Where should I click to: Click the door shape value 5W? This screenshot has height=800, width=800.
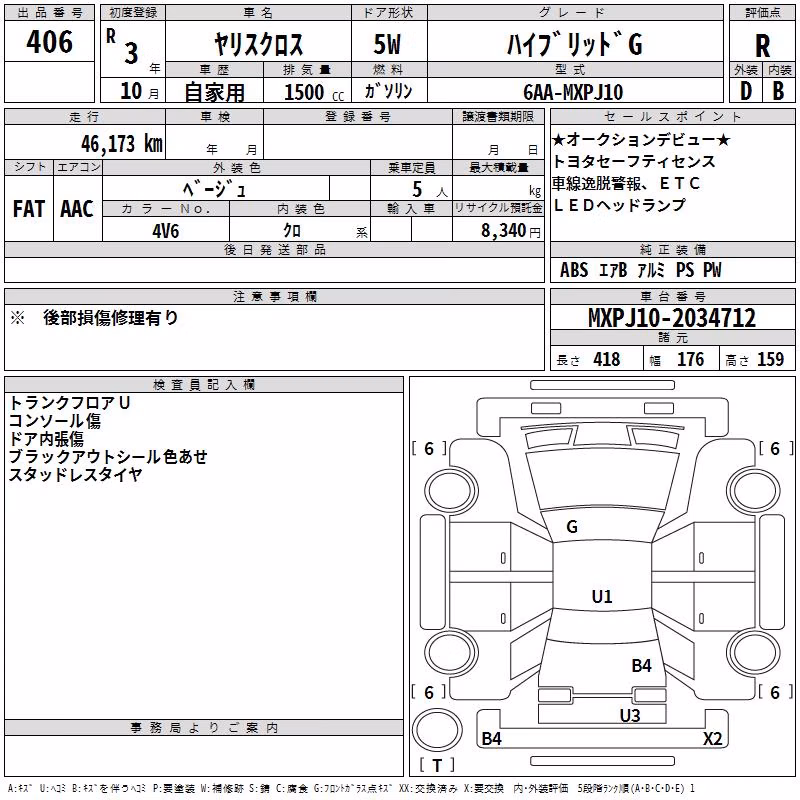coord(387,44)
